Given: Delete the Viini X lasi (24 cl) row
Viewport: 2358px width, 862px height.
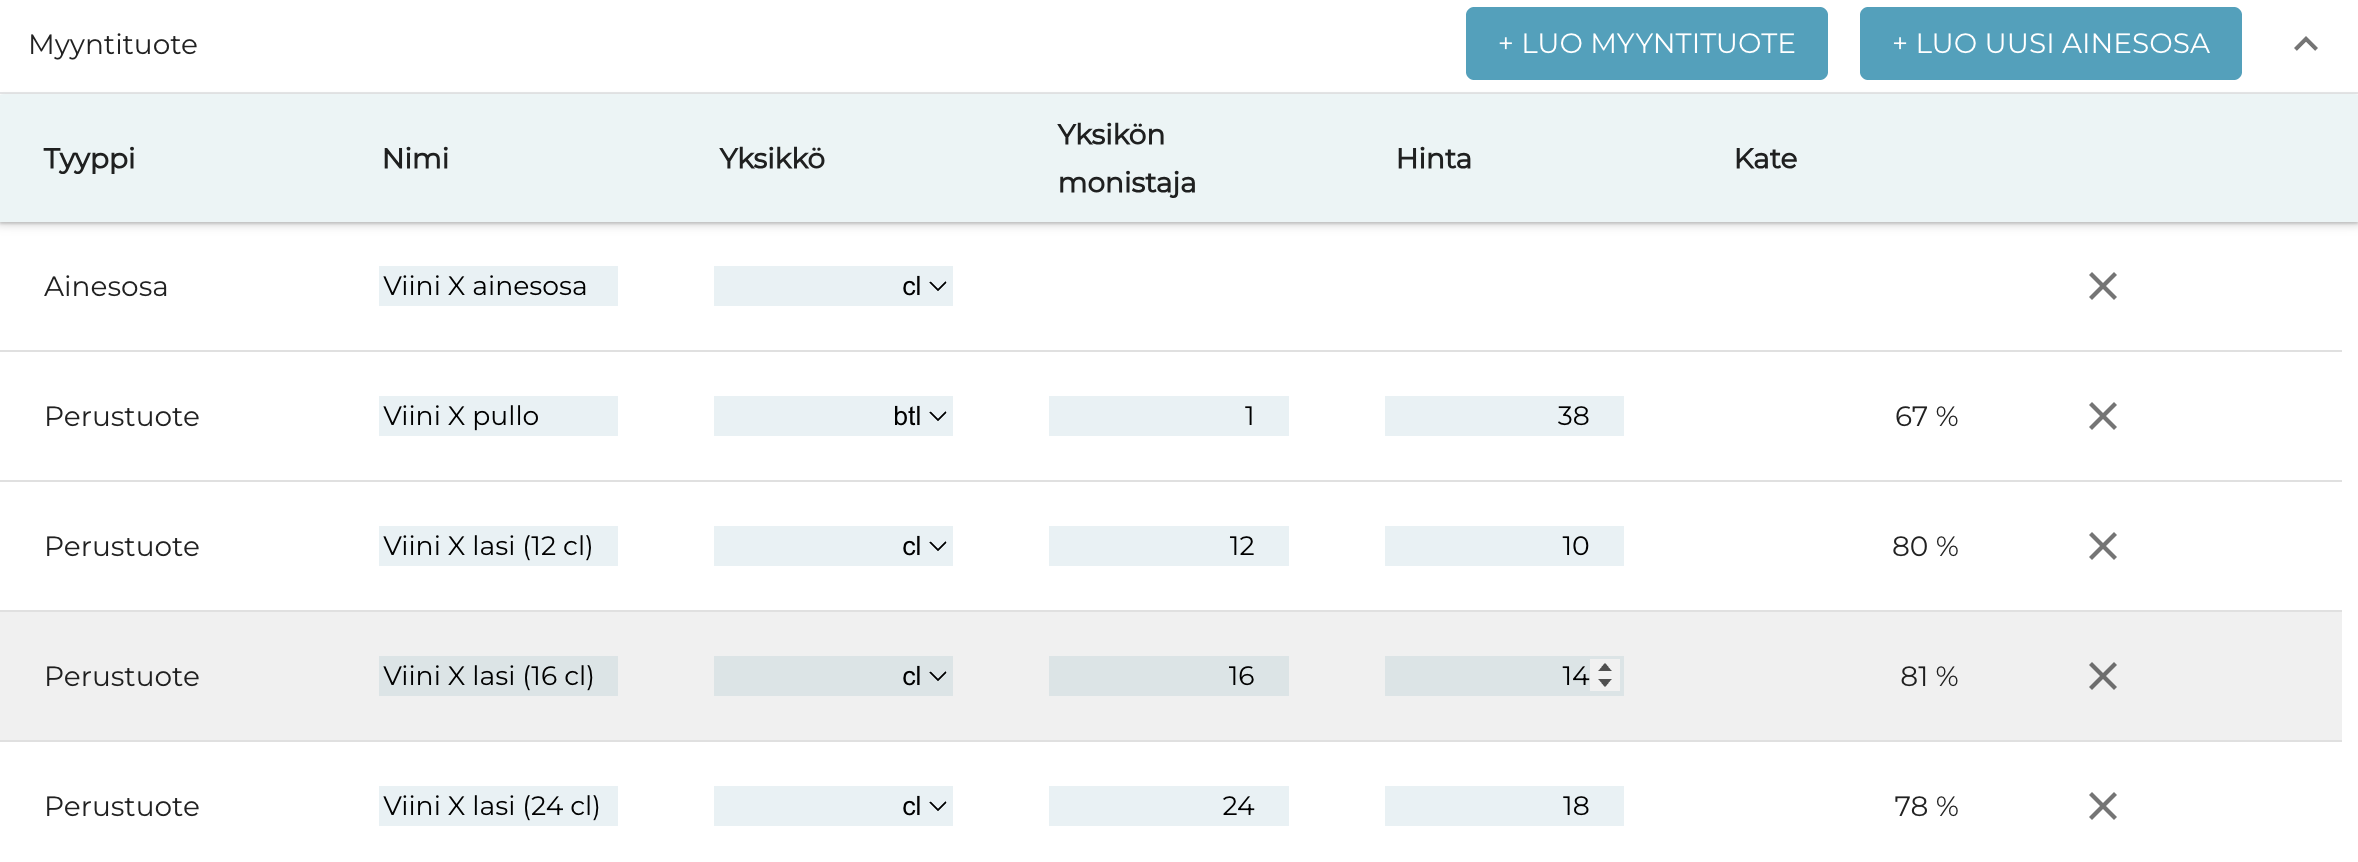Looking at the screenshot, I should [x=2102, y=807].
